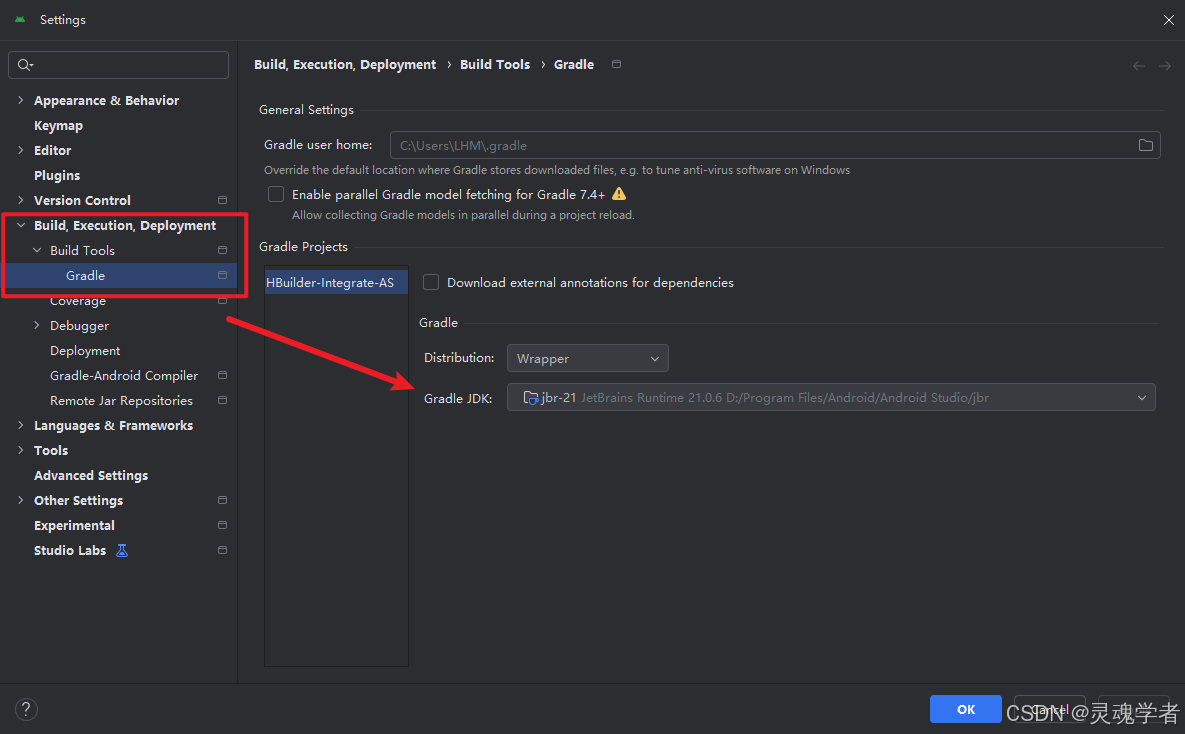Click the project-level marker on Gradle-Android Compiler row
The image size is (1185, 734).
(222, 376)
